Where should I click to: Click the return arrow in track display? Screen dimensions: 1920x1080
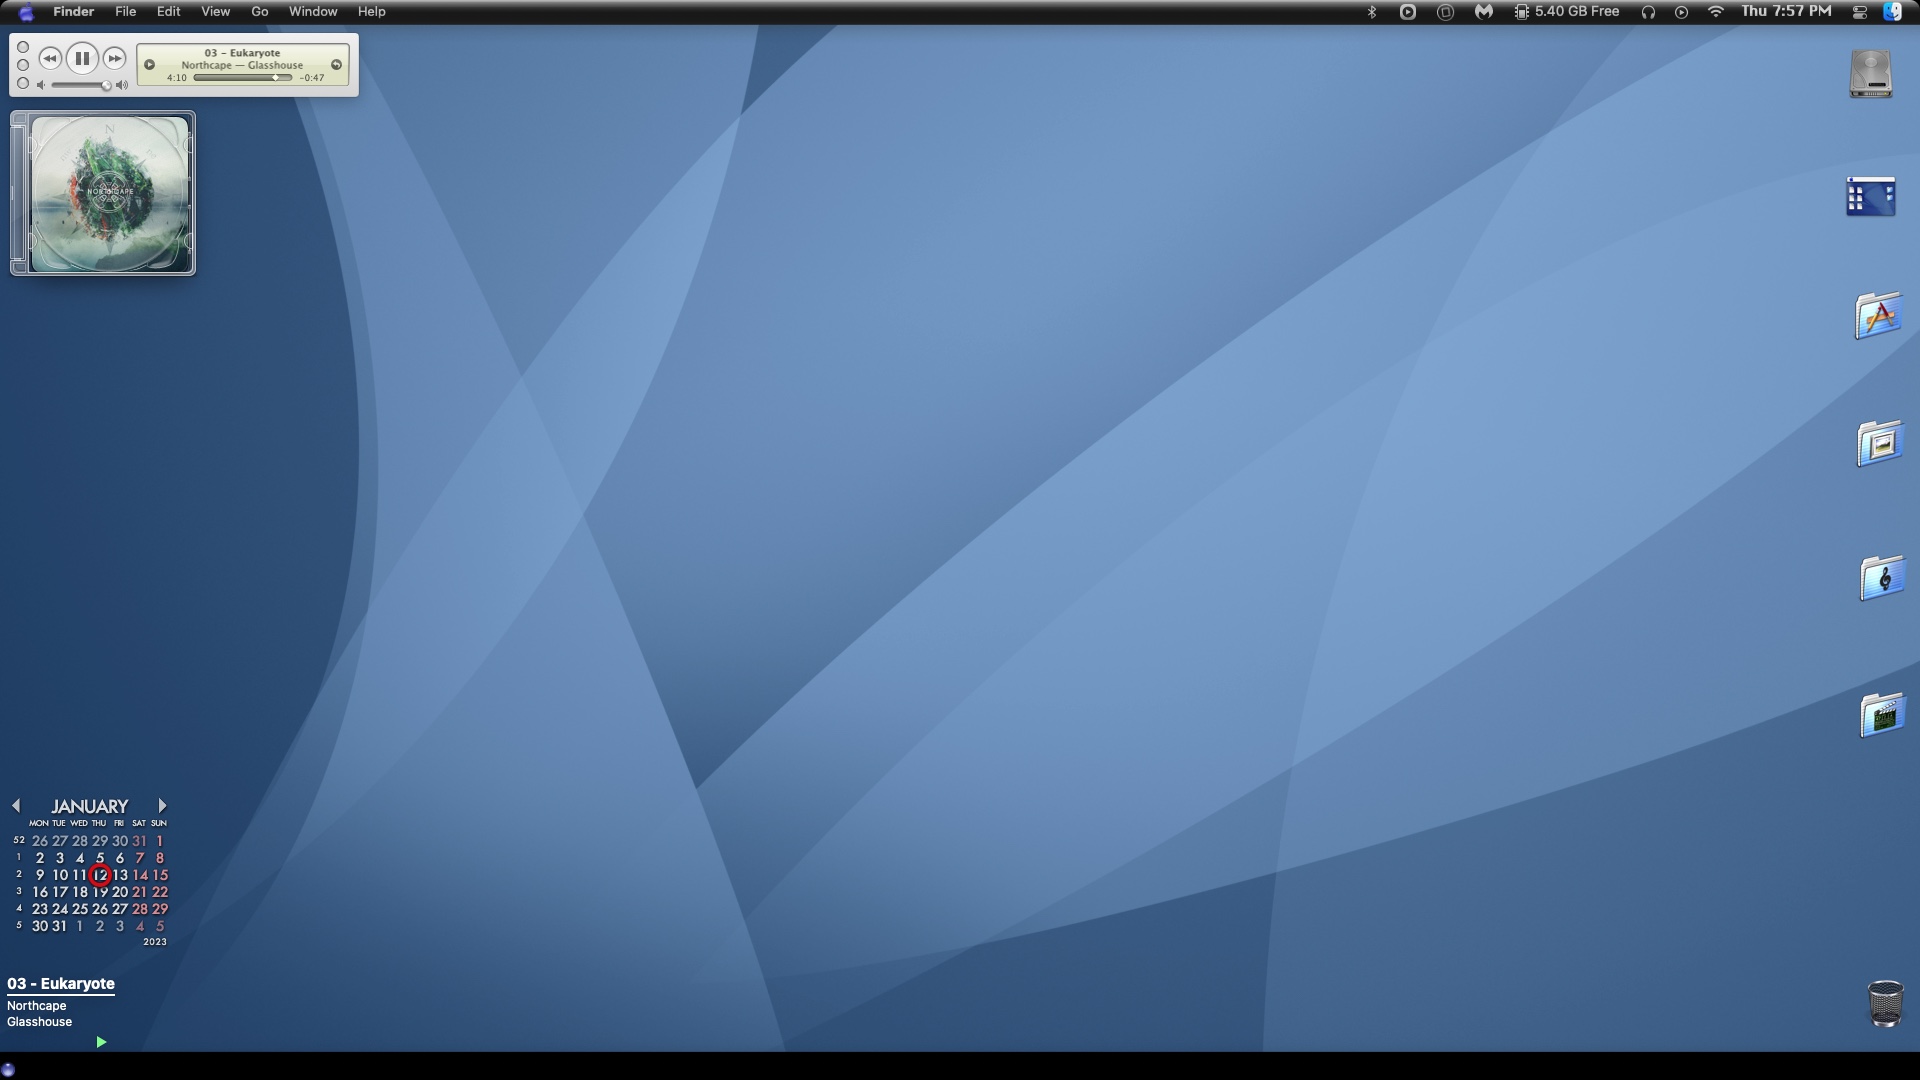[336, 65]
